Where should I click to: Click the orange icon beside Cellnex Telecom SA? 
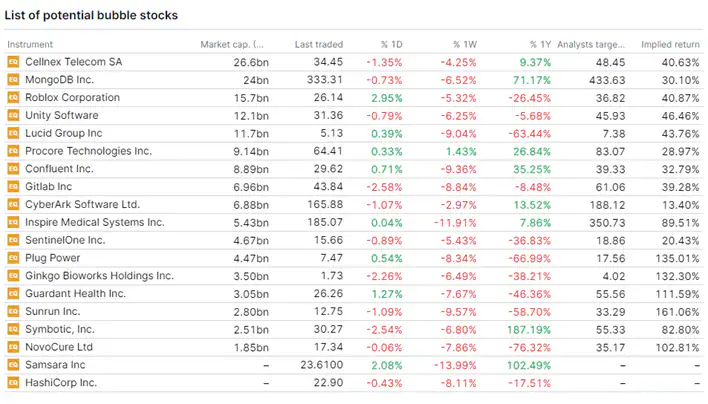13,62
